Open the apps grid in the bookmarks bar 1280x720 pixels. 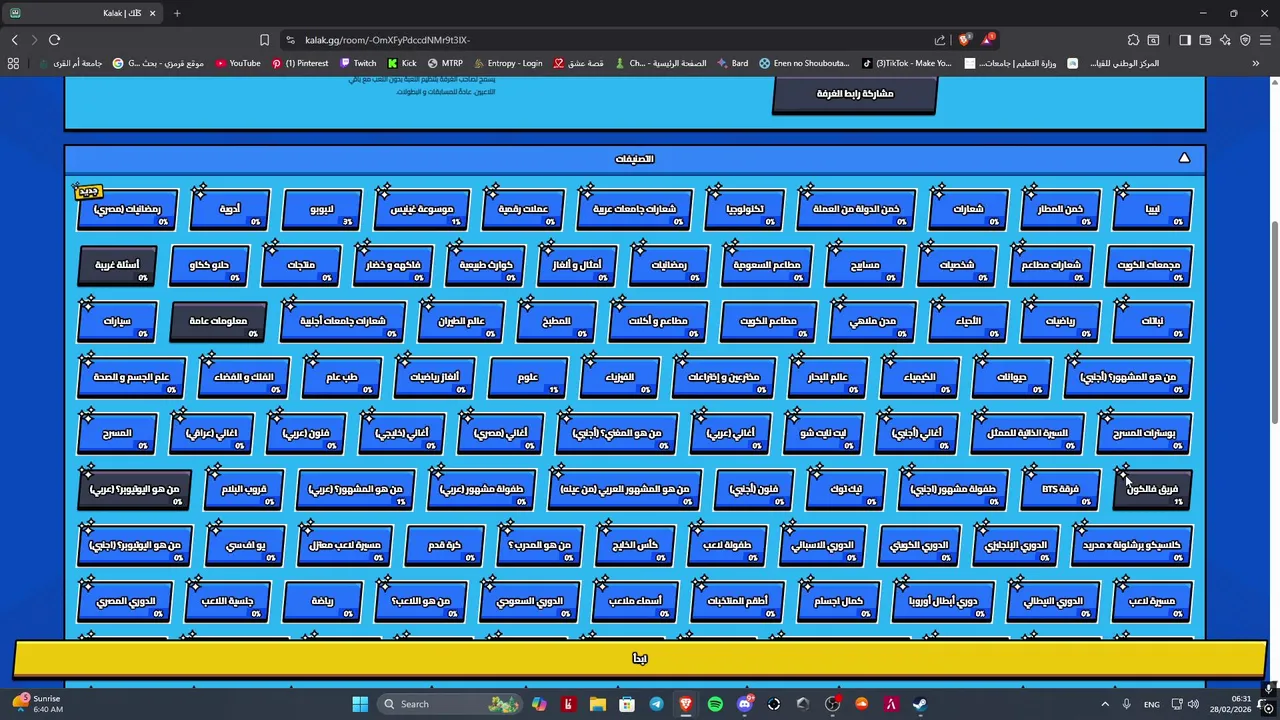[13, 63]
